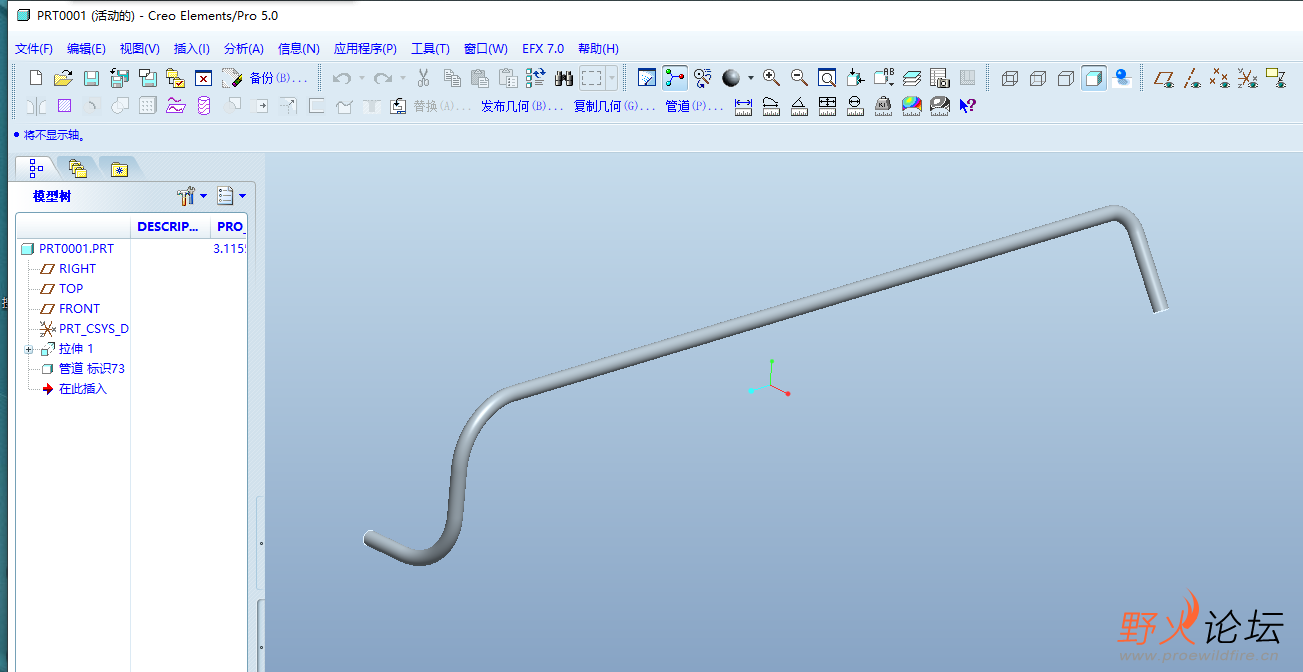Click the regenerate model icon
This screenshot has width=1303, height=672.
536,78
